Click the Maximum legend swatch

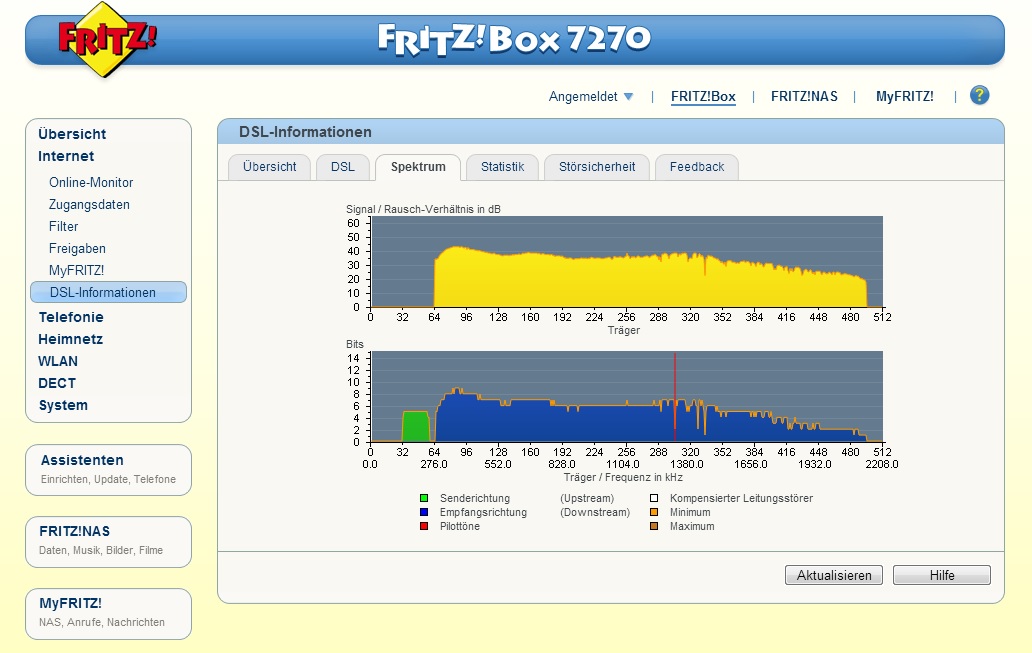(x=654, y=526)
